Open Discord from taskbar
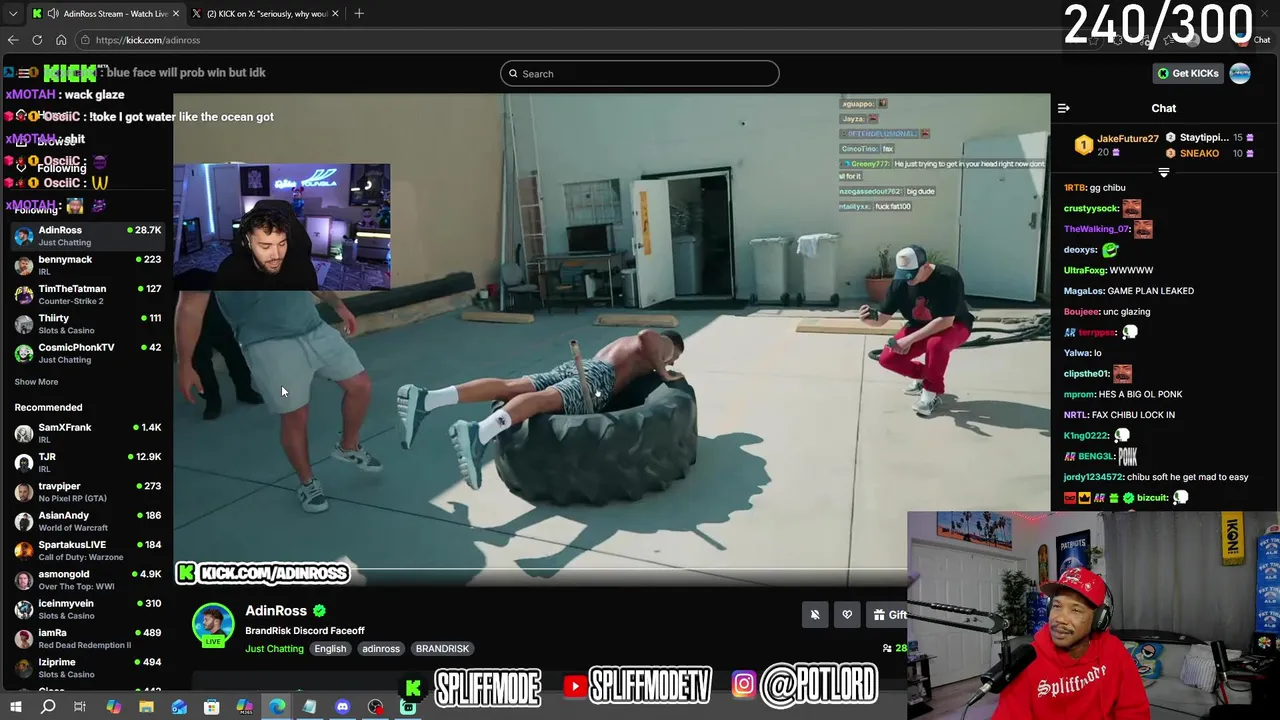Image resolution: width=1280 pixels, height=720 pixels. [x=343, y=707]
